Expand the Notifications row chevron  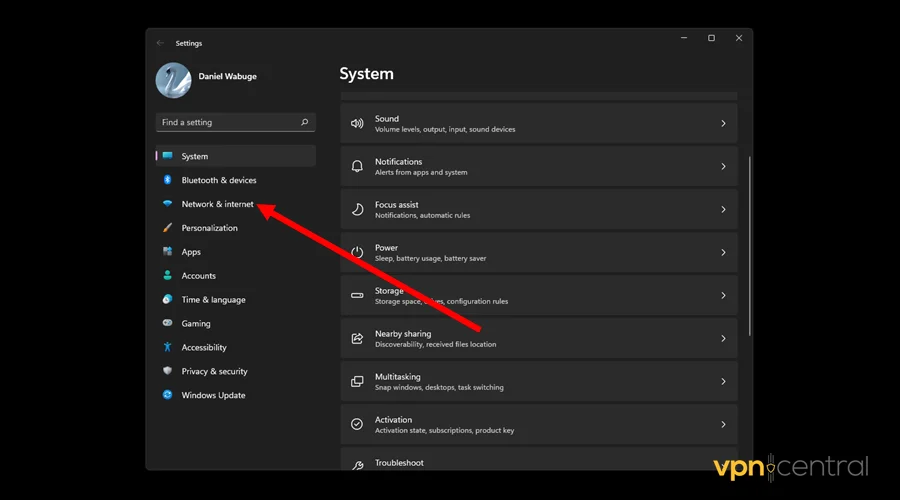723,166
